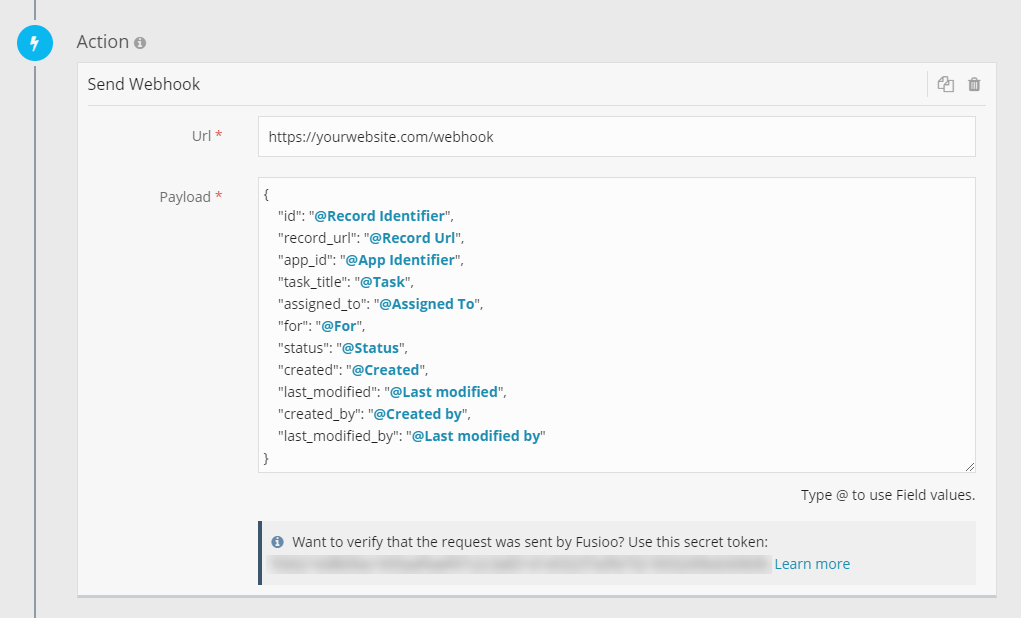1021x618 pixels.
Task: Click the @Status field token
Action: coord(370,348)
